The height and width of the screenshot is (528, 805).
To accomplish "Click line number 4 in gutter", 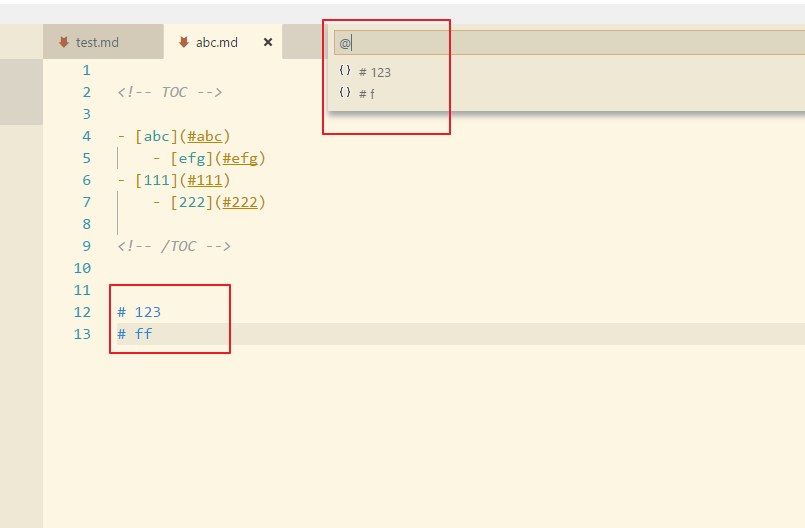I will [x=86, y=136].
